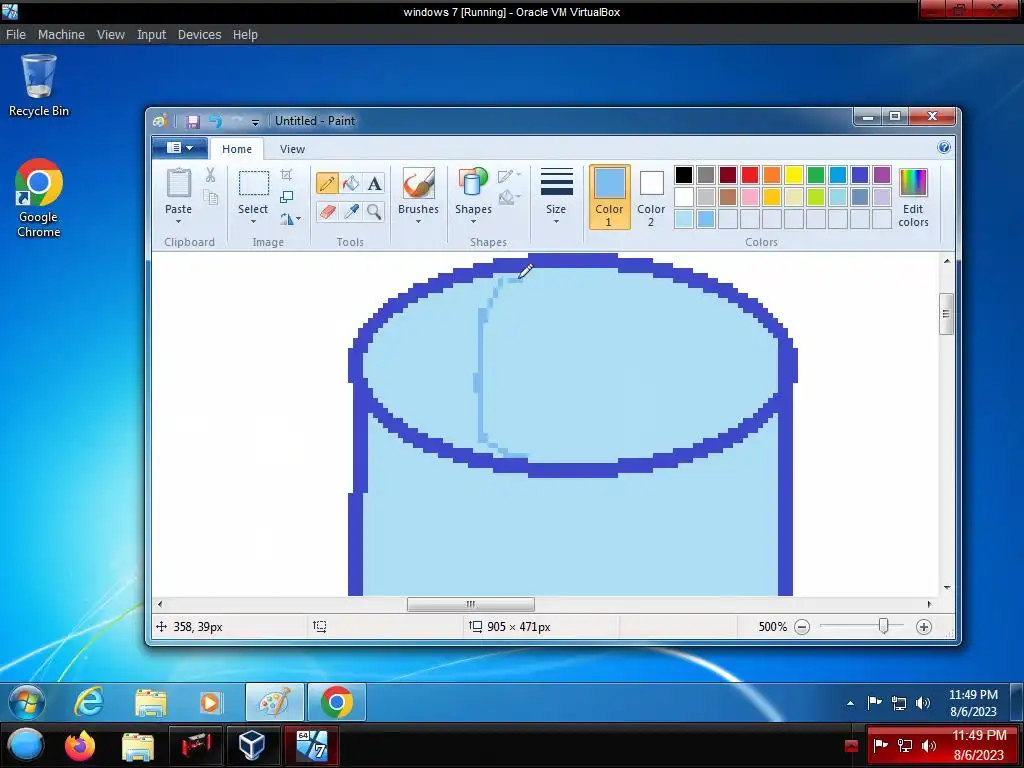
Task: Select the Fill with color bucket tool
Action: (x=351, y=184)
